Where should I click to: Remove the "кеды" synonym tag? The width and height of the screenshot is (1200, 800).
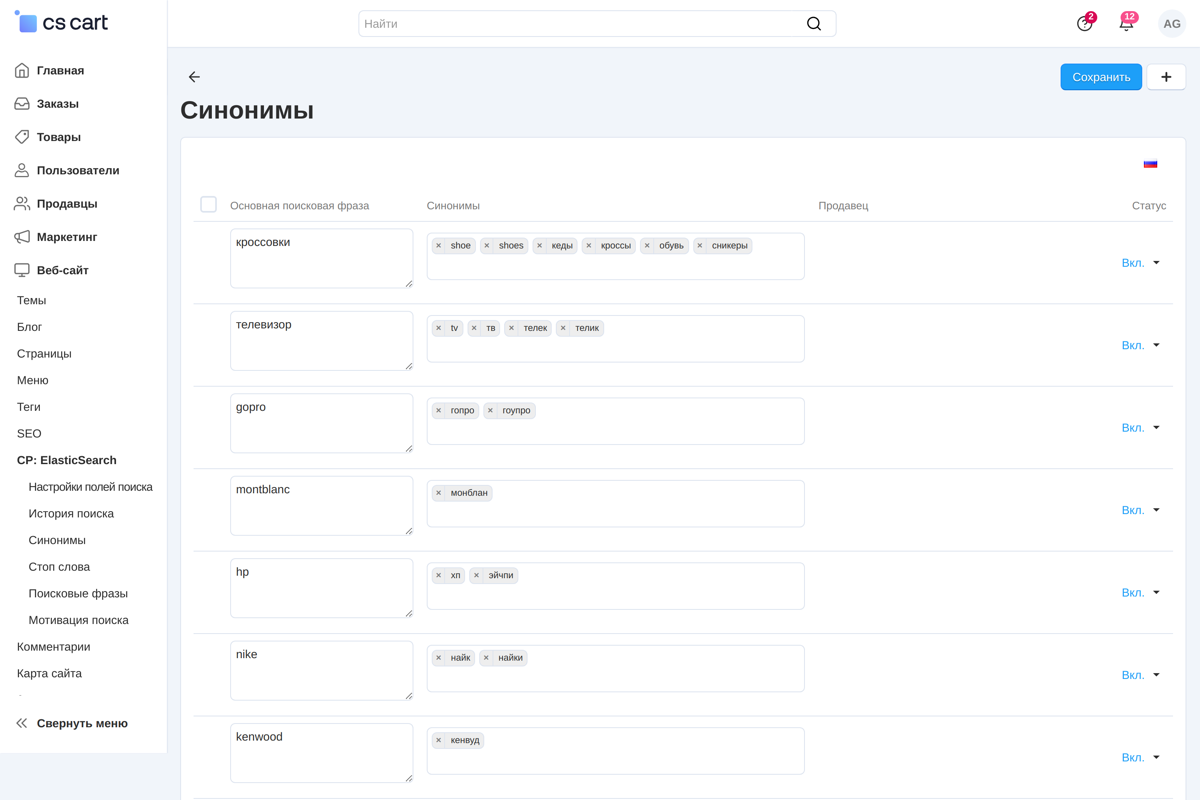(x=540, y=246)
